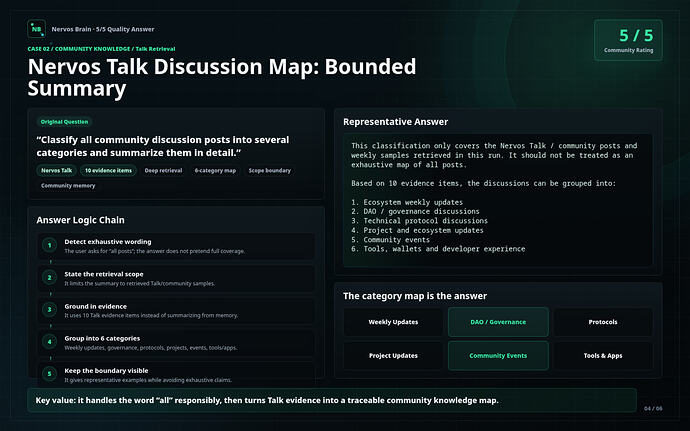Viewport: 690px width, 431px height.
Task: Toggle the DAO / Governance category tile
Action: tap(498, 322)
